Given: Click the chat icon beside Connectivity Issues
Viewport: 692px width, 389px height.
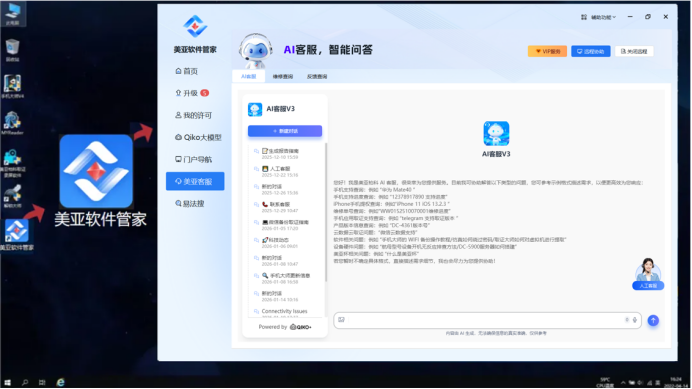Looking at the screenshot, I should pyautogui.click(x=256, y=312).
